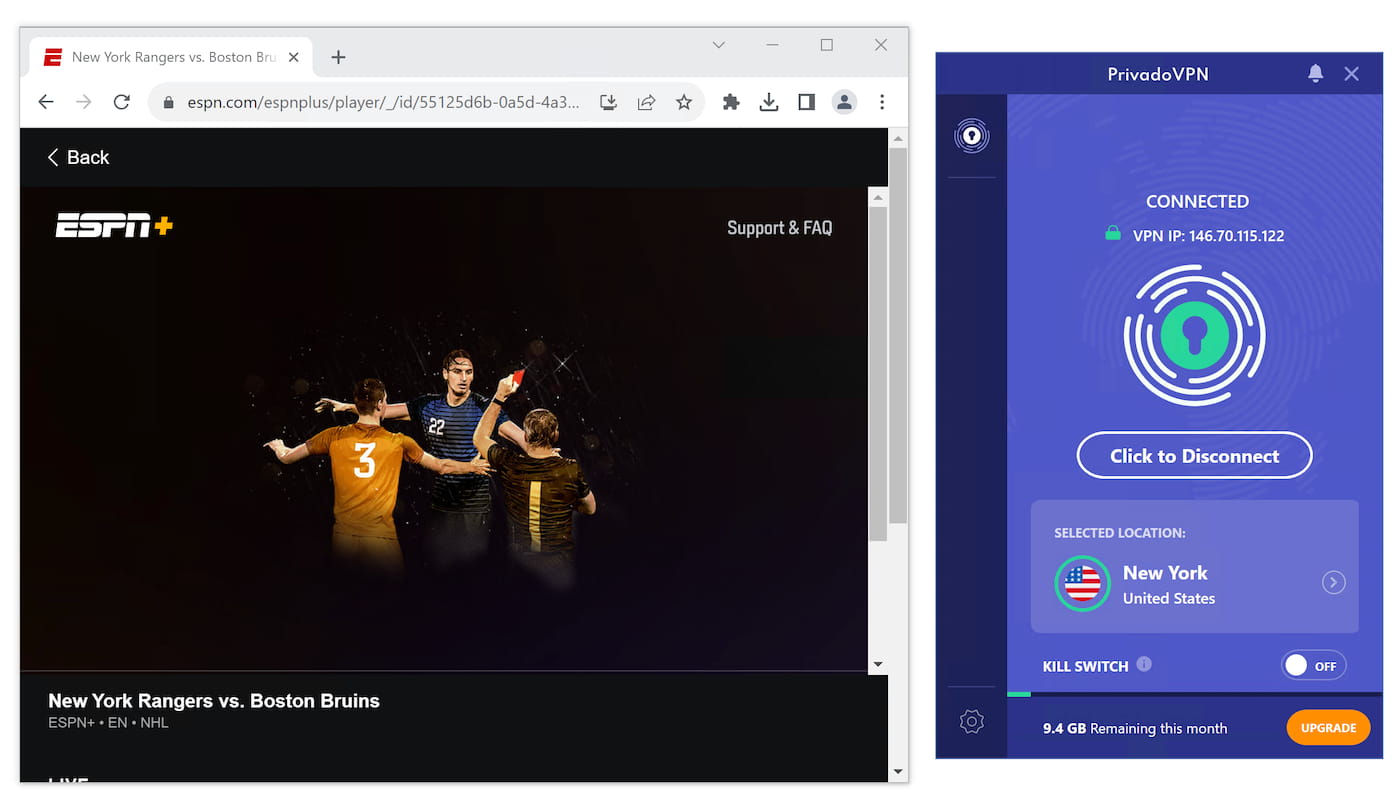The image size is (1400, 804).
Task: Close the New York Rangers tab
Action: point(294,57)
